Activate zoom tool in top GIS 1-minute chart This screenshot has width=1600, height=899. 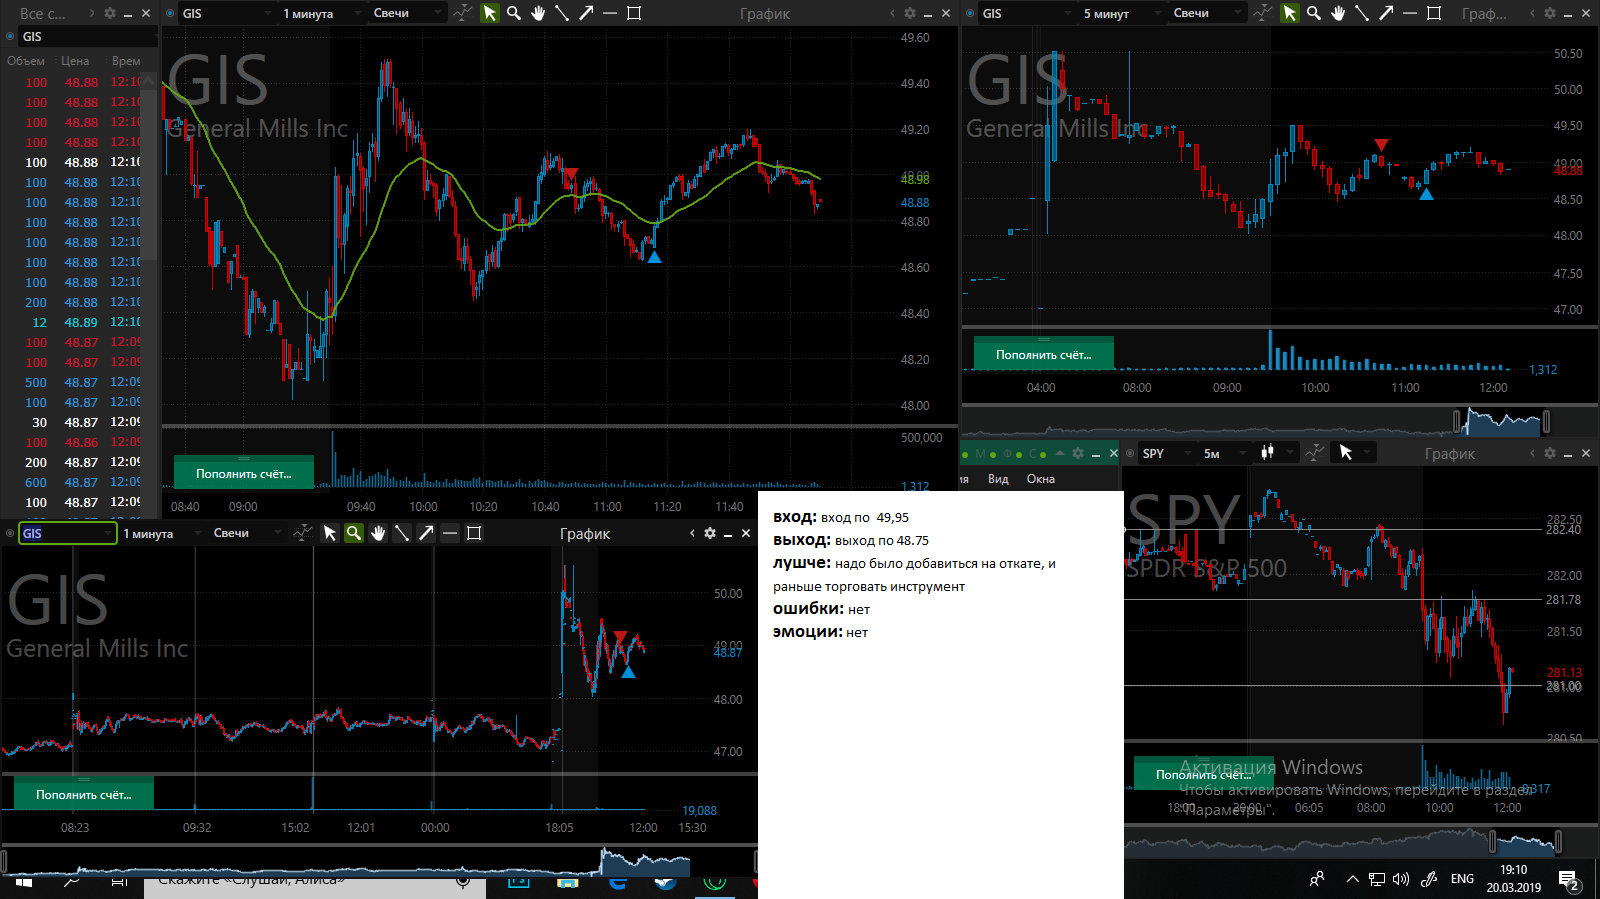coord(514,13)
